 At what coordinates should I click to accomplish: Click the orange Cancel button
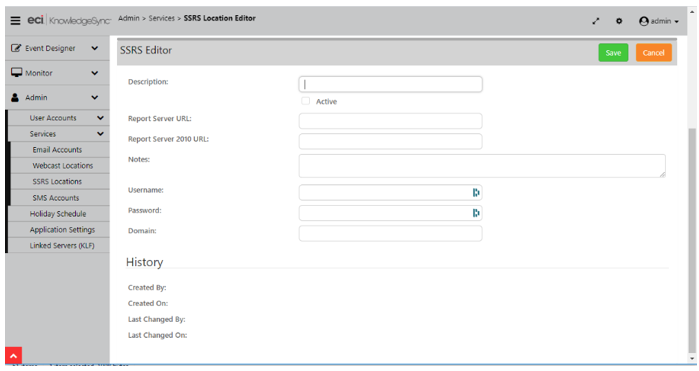pos(654,53)
